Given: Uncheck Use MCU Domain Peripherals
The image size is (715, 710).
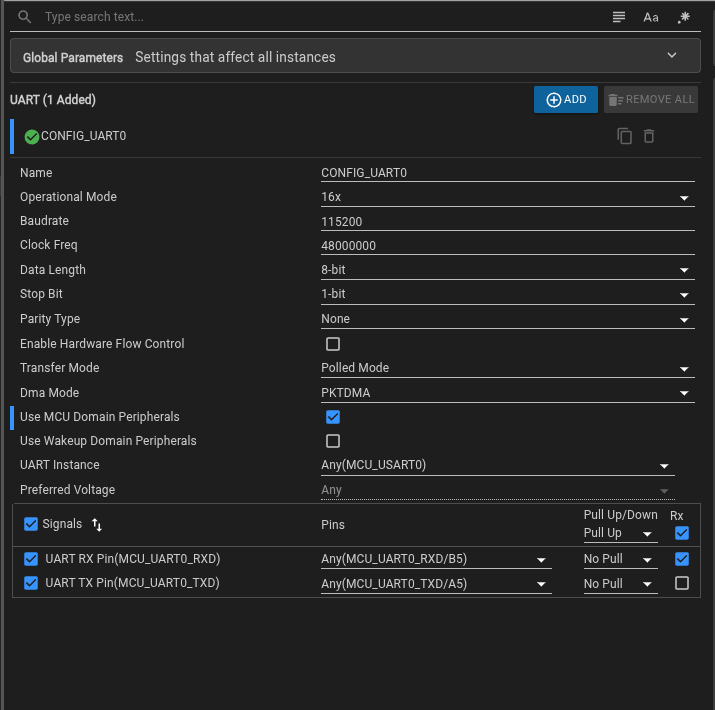Looking at the screenshot, I should pyautogui.click(x=333, y=417).
